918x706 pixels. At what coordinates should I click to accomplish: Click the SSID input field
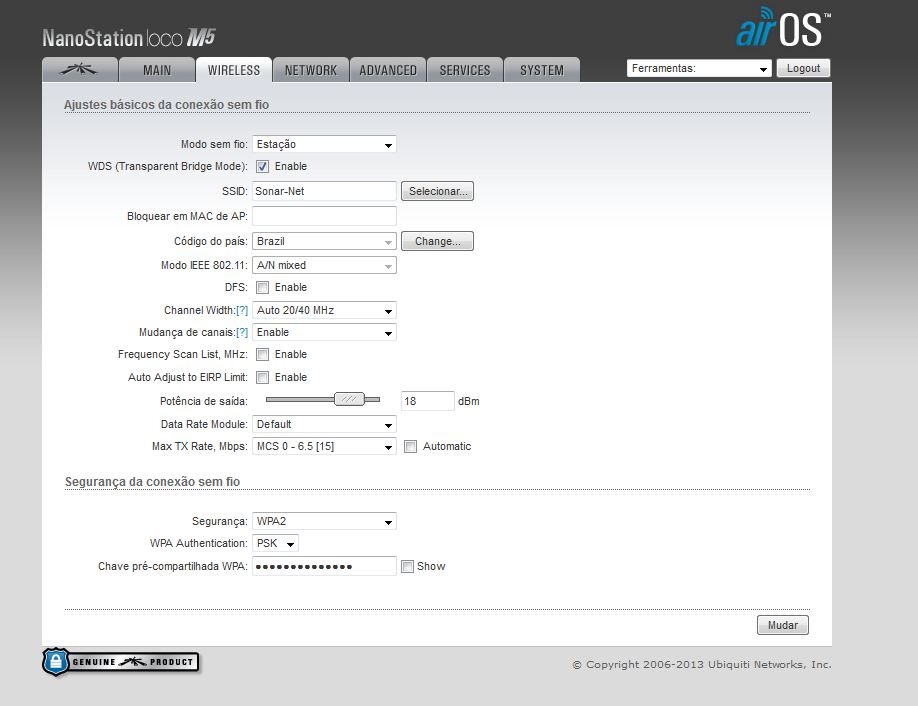(324, 191)
